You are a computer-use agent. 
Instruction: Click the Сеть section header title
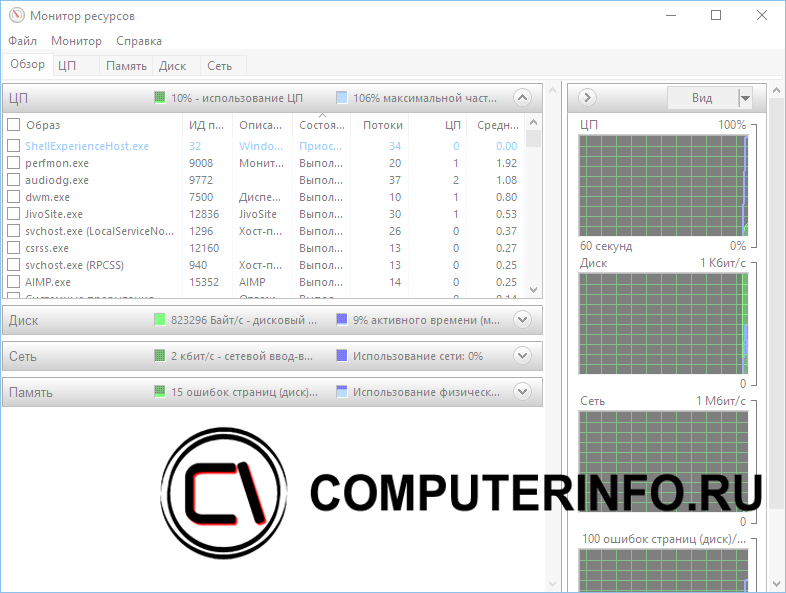[23, 356]
